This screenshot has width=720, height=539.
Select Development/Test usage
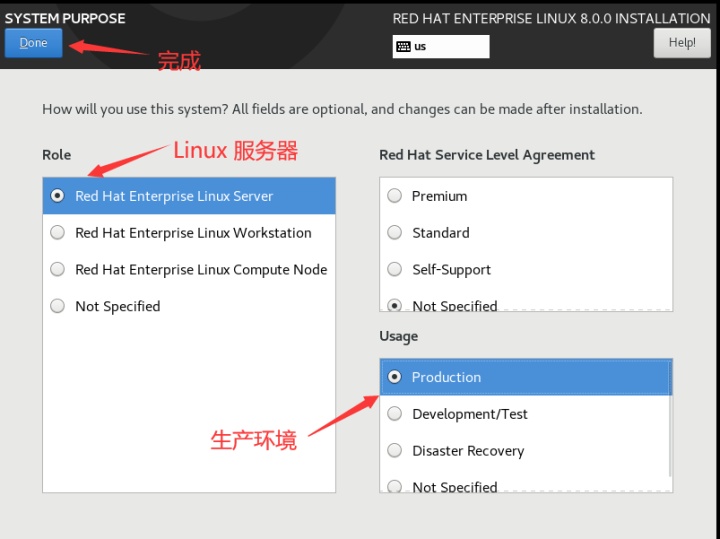tap(526, 414)
